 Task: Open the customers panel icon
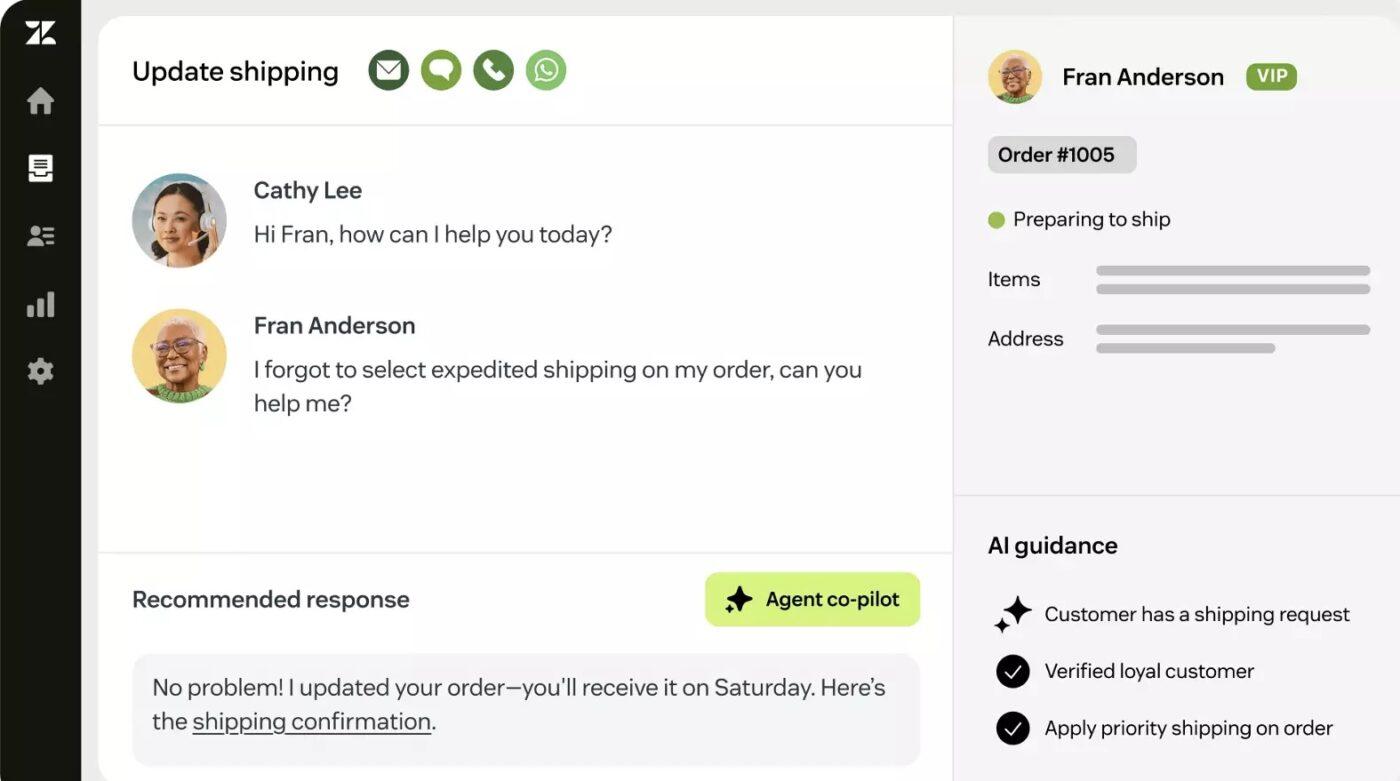tap(40, 235)
